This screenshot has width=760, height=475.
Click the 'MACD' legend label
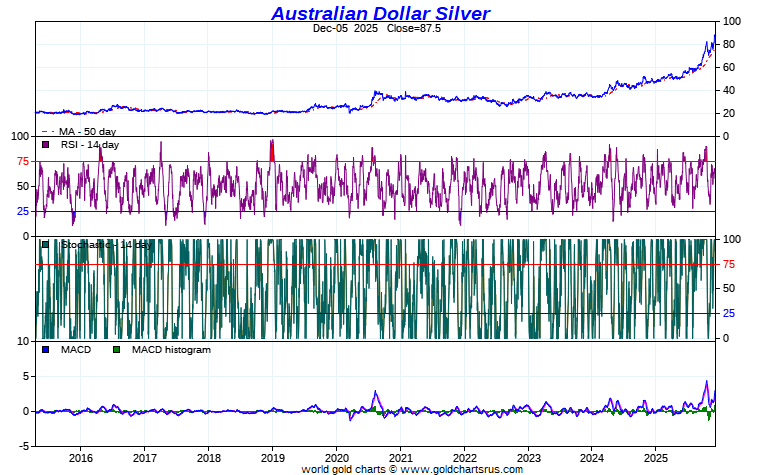click(x=76, y=349)
